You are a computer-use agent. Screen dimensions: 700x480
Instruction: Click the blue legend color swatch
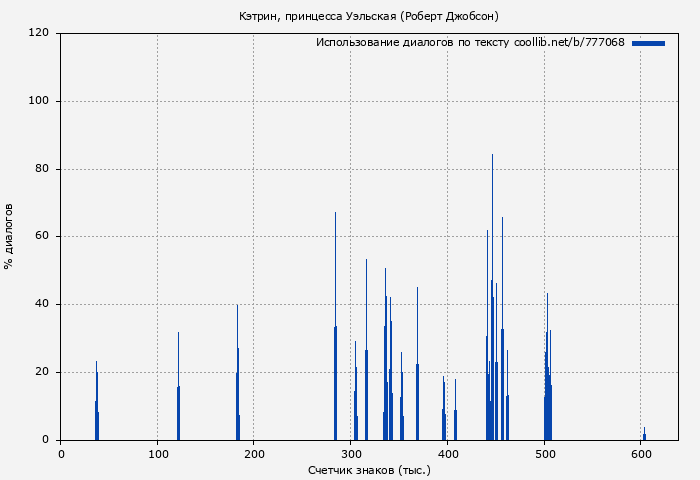pos(648,43)
